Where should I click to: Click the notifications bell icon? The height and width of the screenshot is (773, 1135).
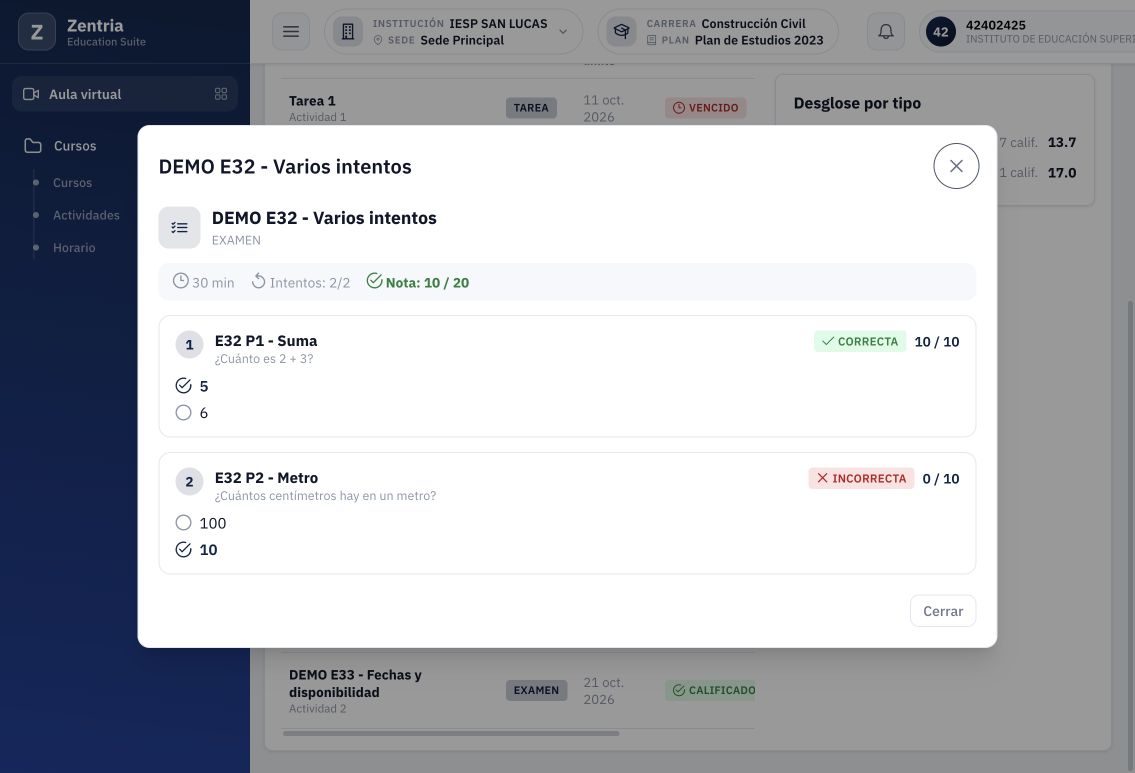[x=885, y=32]
